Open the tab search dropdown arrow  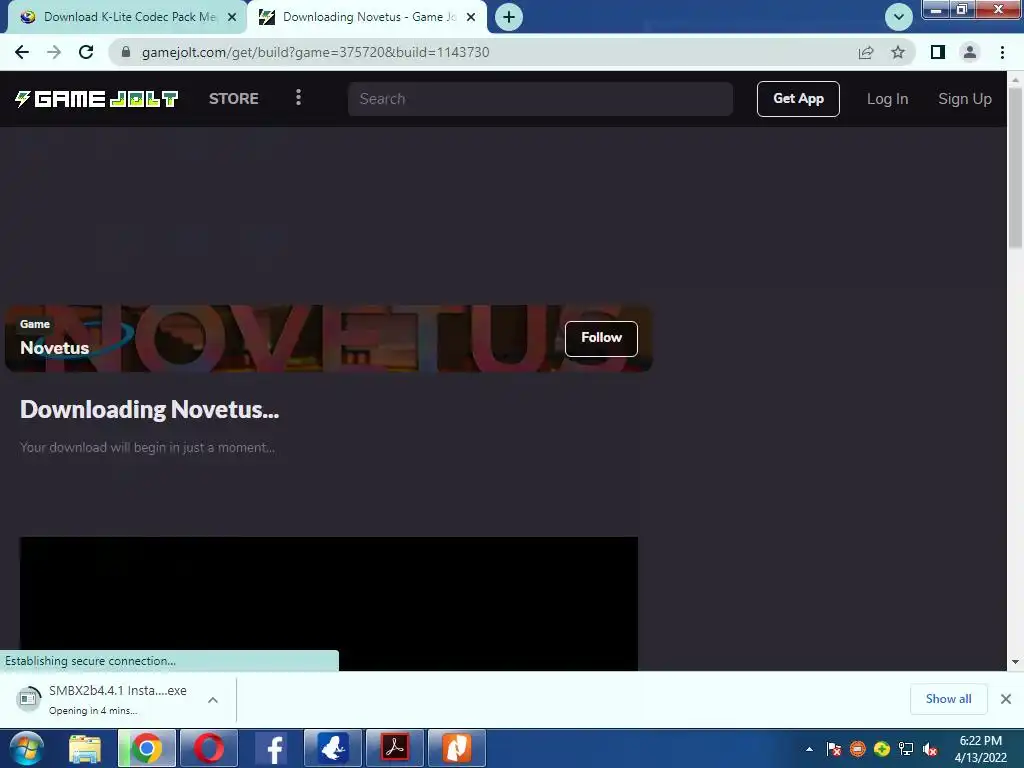click(899, 17)
